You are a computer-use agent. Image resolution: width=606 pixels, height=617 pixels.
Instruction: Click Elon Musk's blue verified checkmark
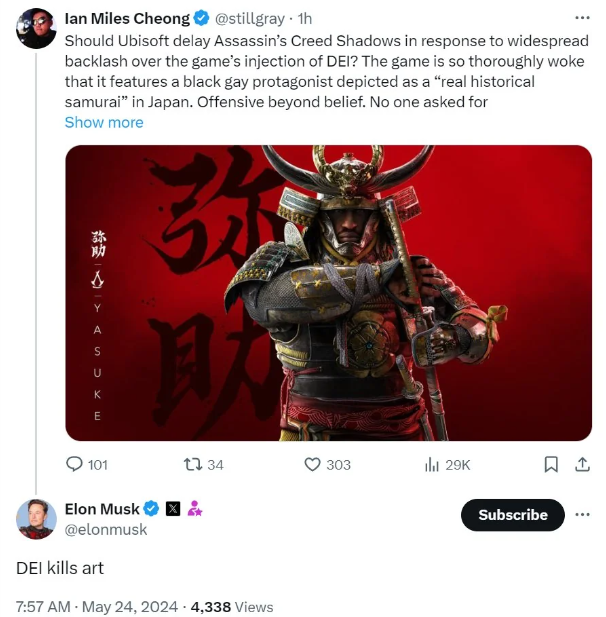click(x=151, y=509)
